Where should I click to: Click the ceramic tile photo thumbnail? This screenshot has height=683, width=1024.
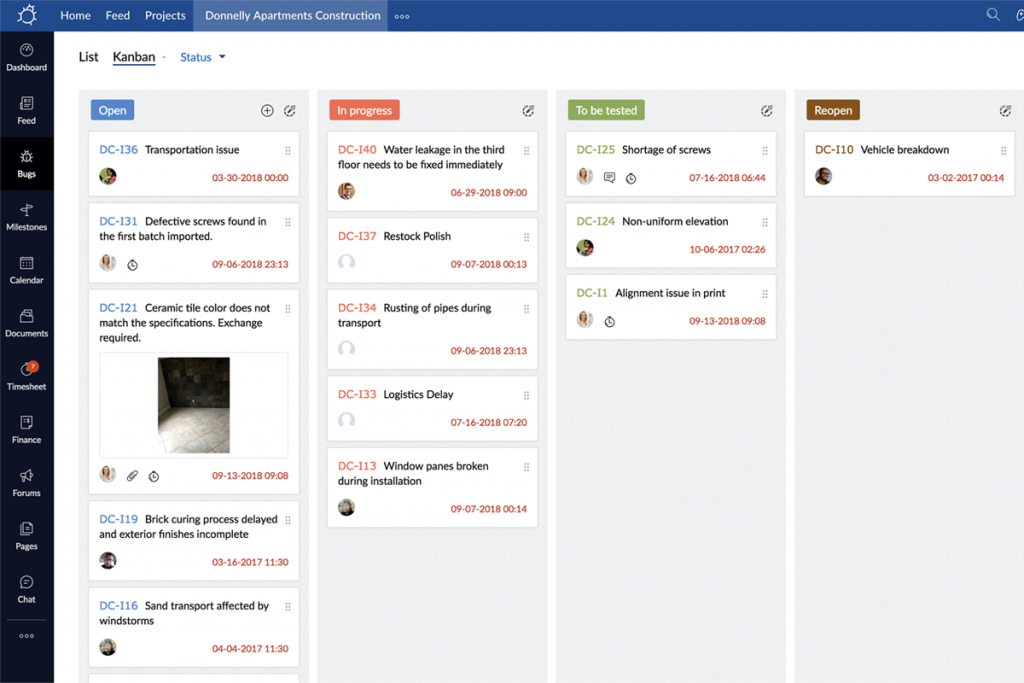point(193,404)
